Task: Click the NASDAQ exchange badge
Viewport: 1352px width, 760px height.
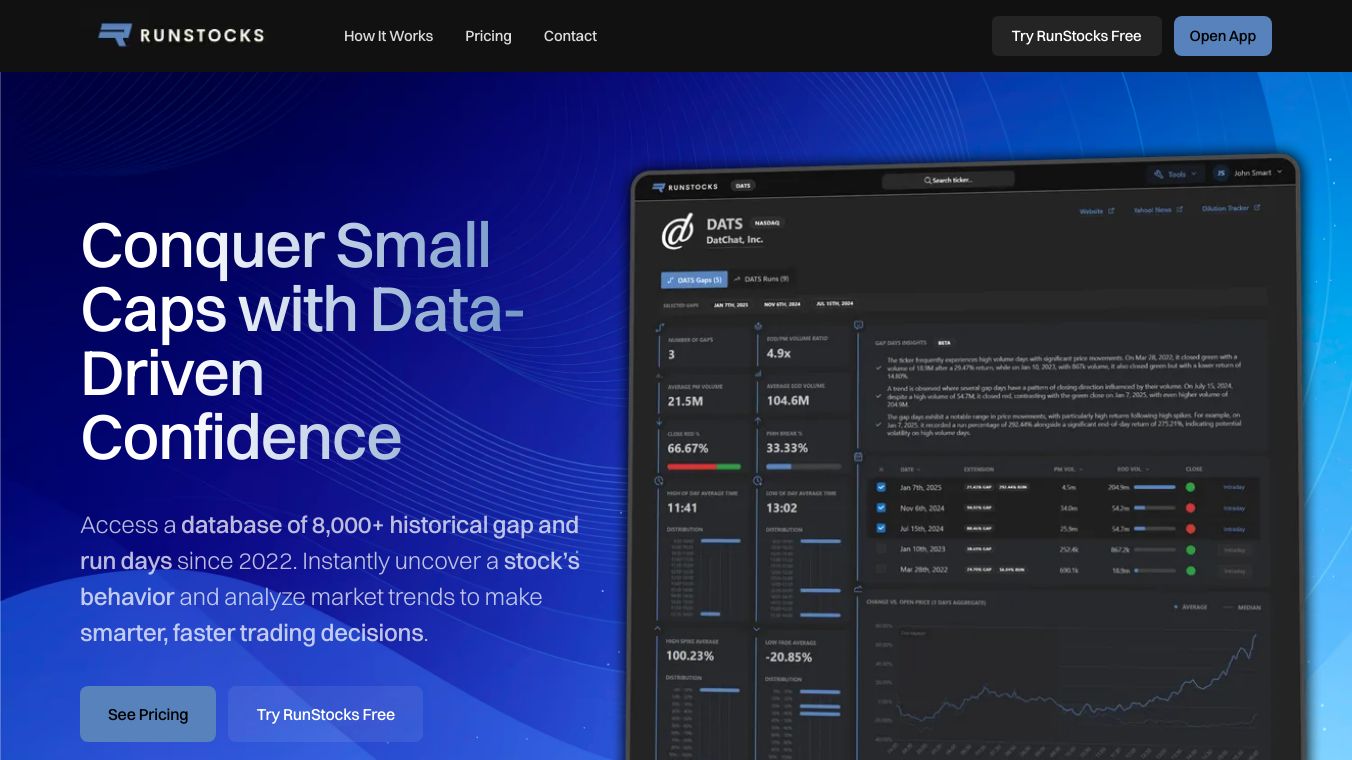Action: (767, 223)
